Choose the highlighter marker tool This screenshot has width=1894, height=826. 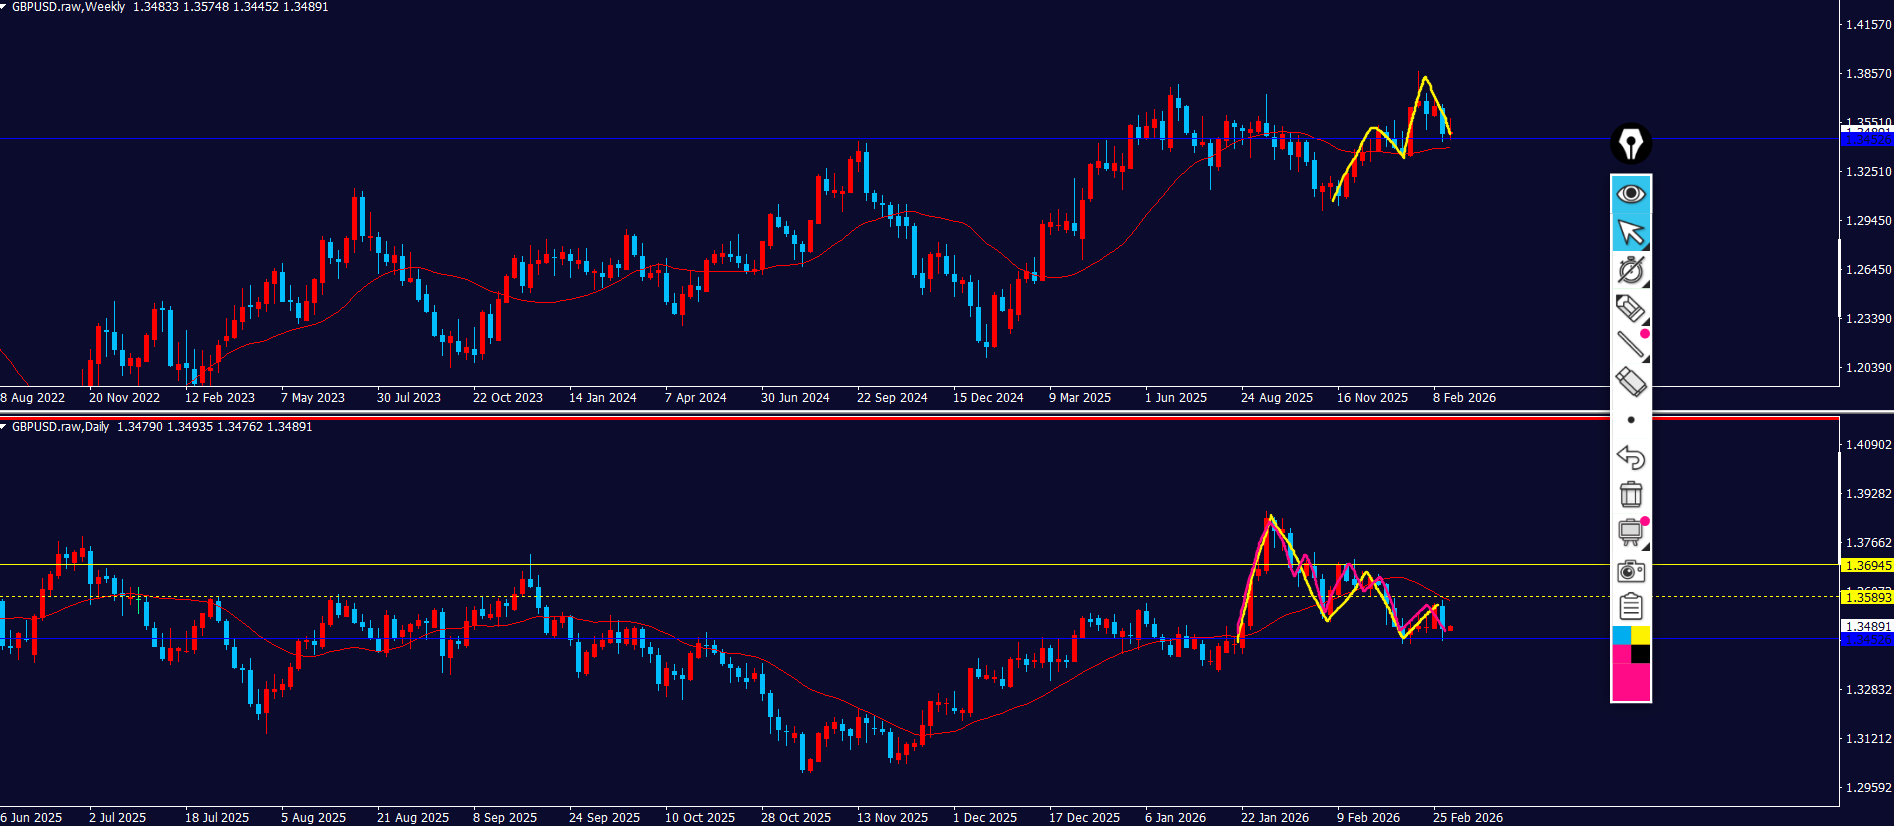[x=1631, y=308]
